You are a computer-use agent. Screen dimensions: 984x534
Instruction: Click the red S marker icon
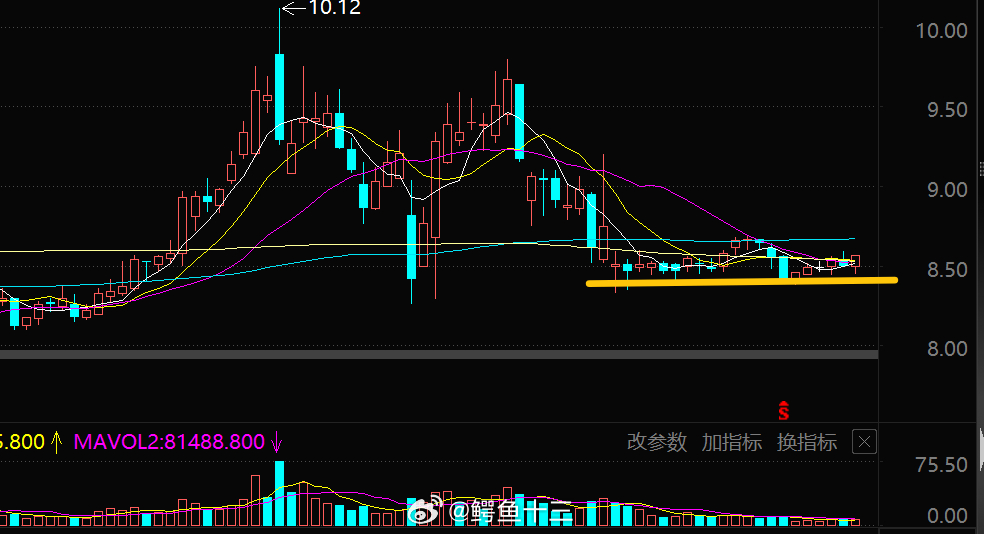[783, 410]
